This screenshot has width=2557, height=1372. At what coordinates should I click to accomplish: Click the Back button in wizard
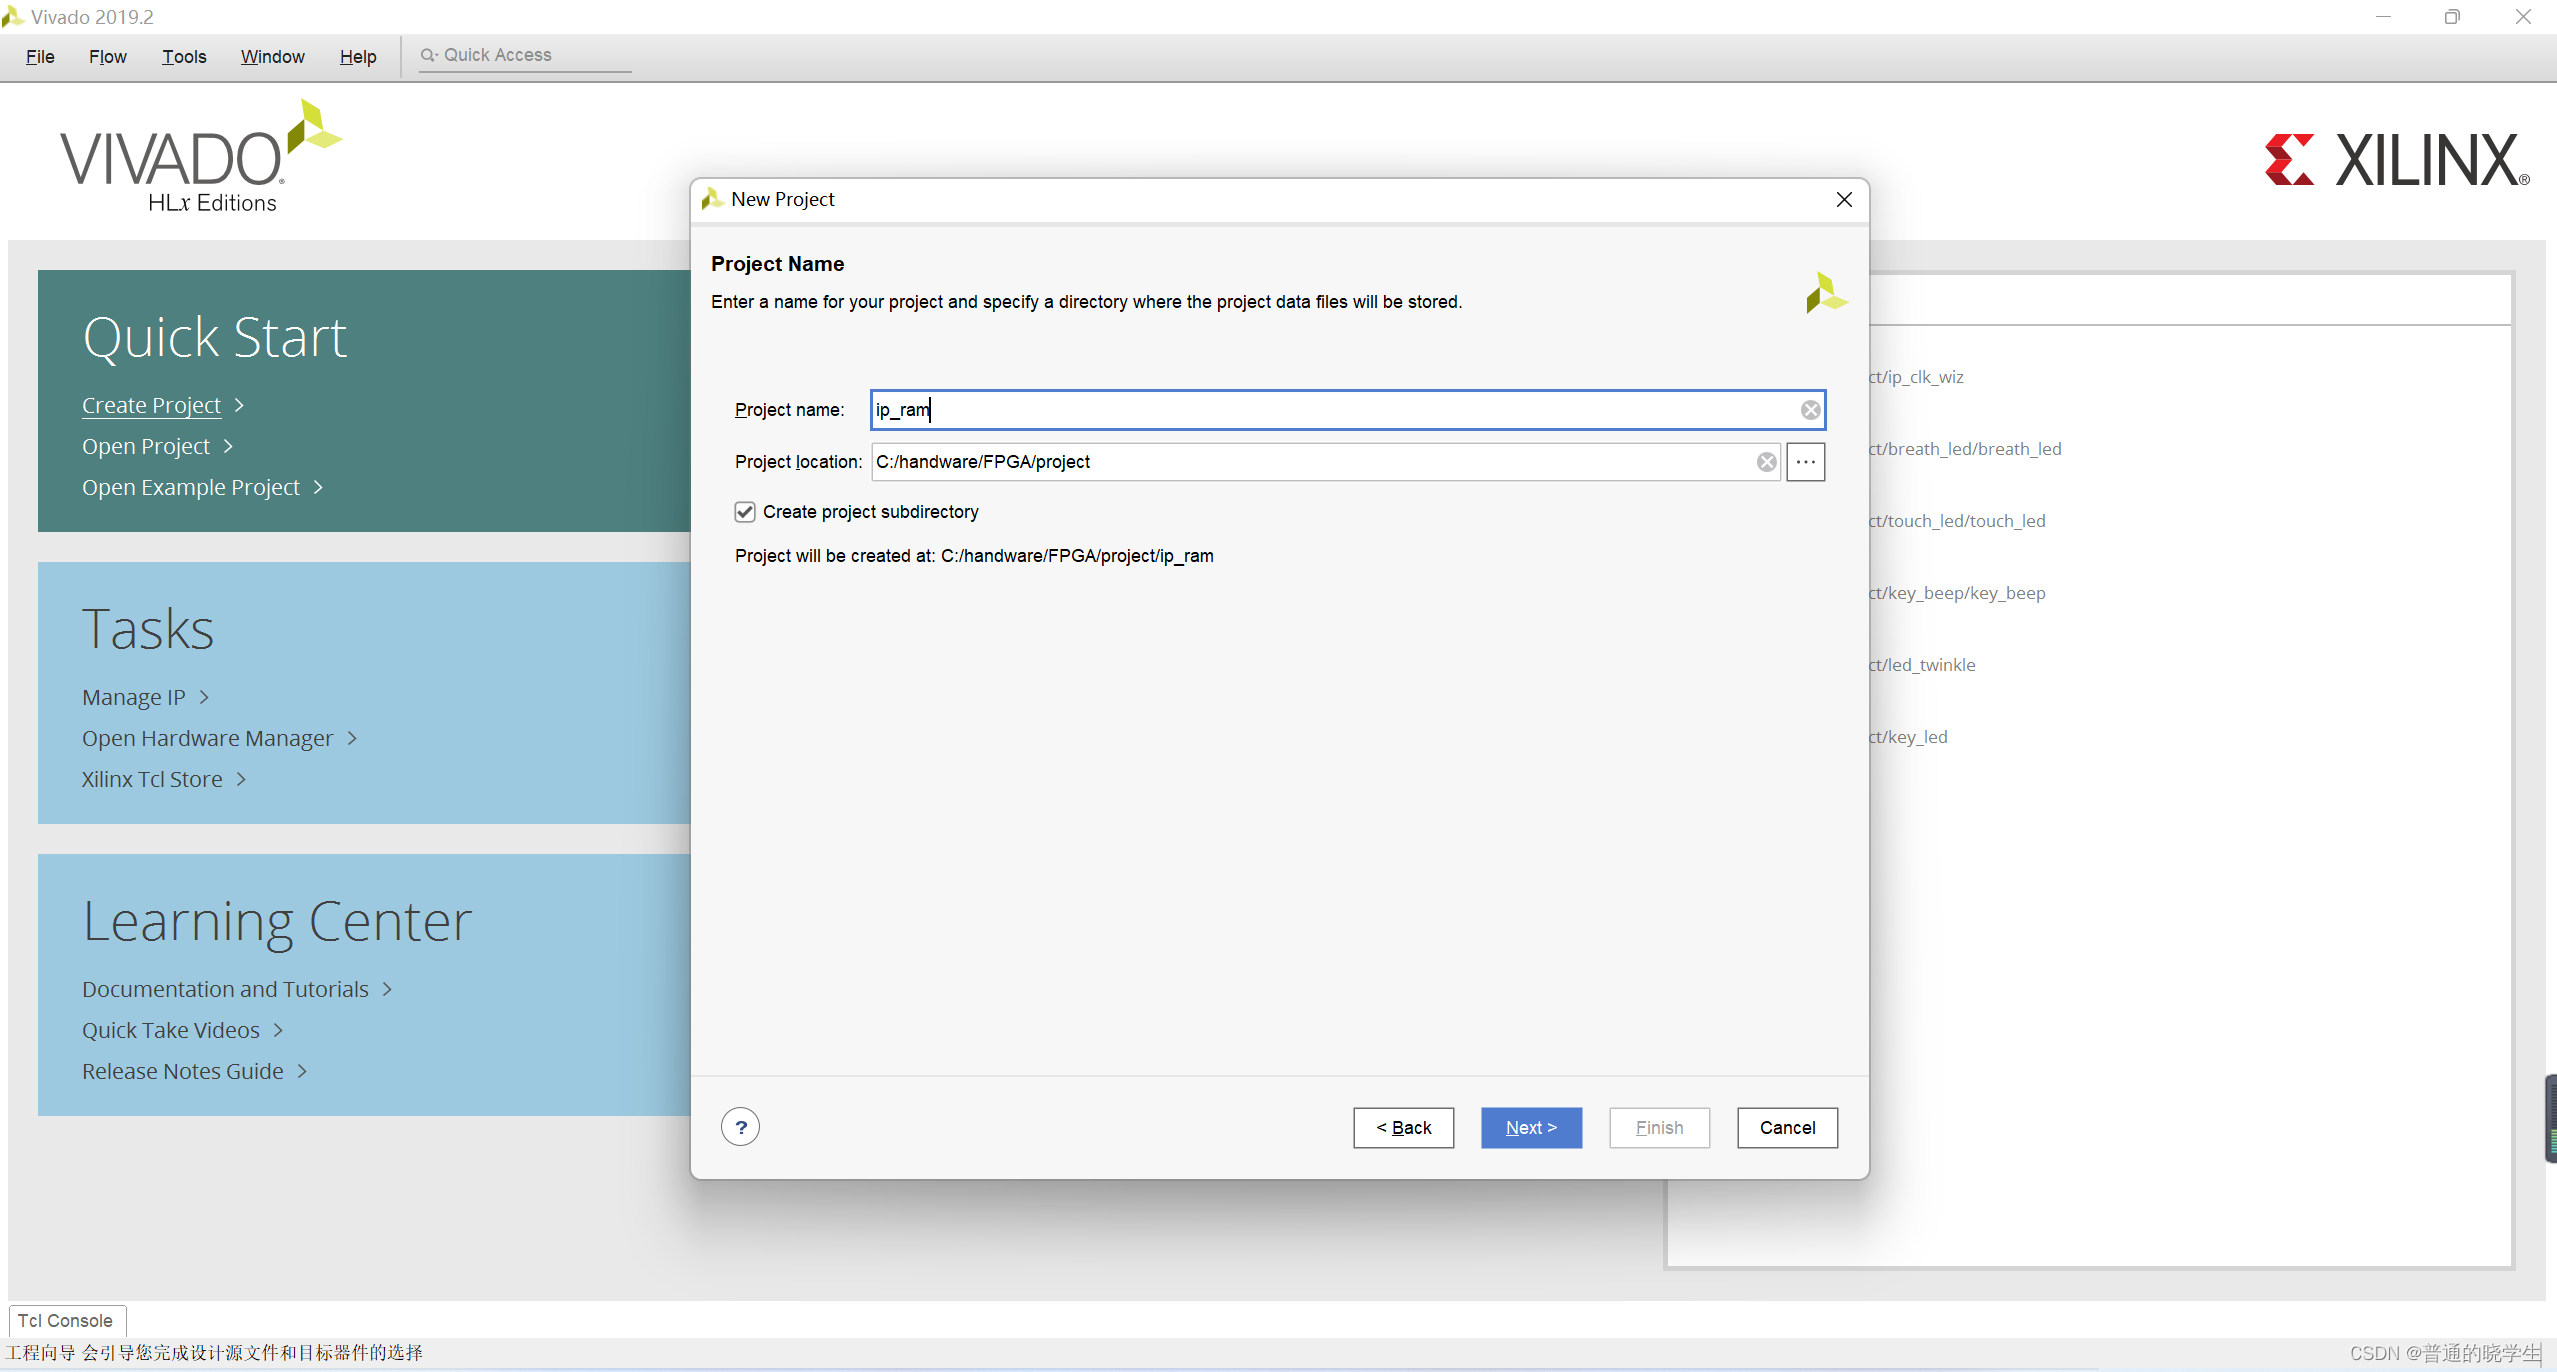coord(1404,1127)
